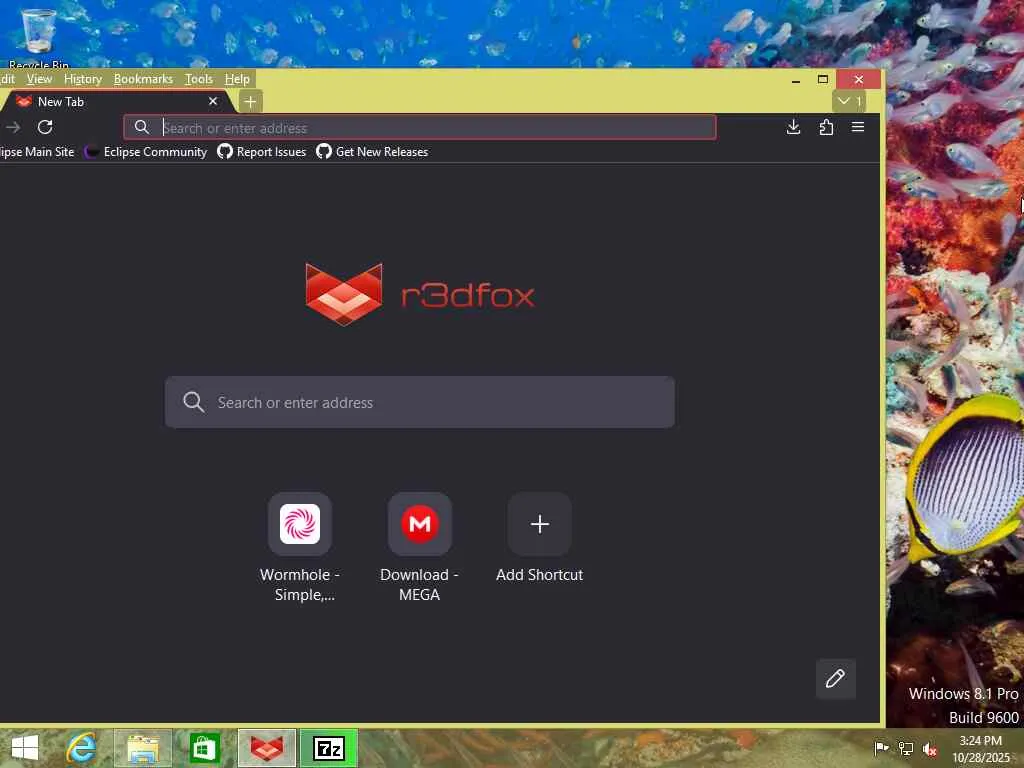Click the Action Center flag tray icon
The image size is (1024, 768).
point(881,748)
